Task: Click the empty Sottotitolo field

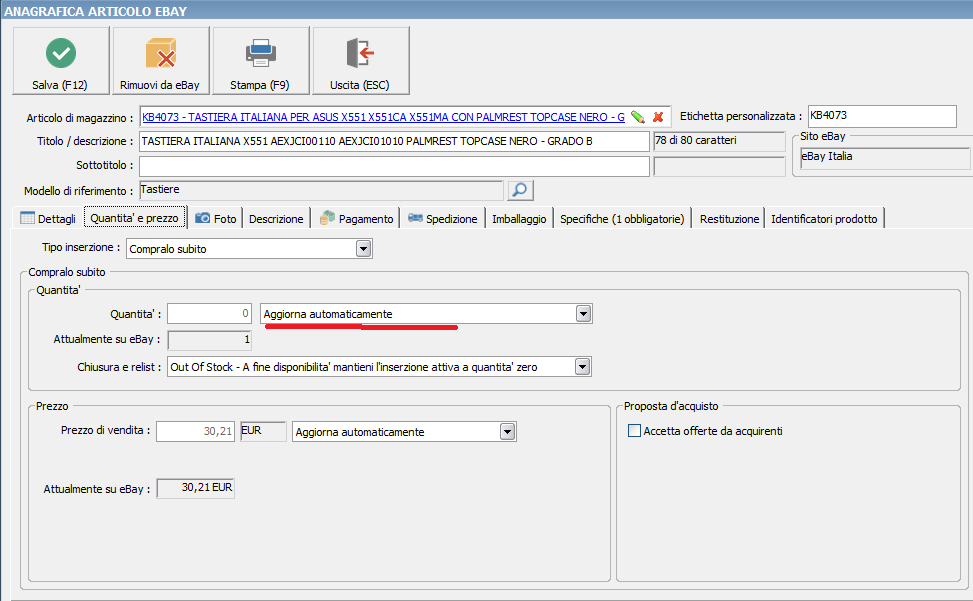Action: click(394, 166)
